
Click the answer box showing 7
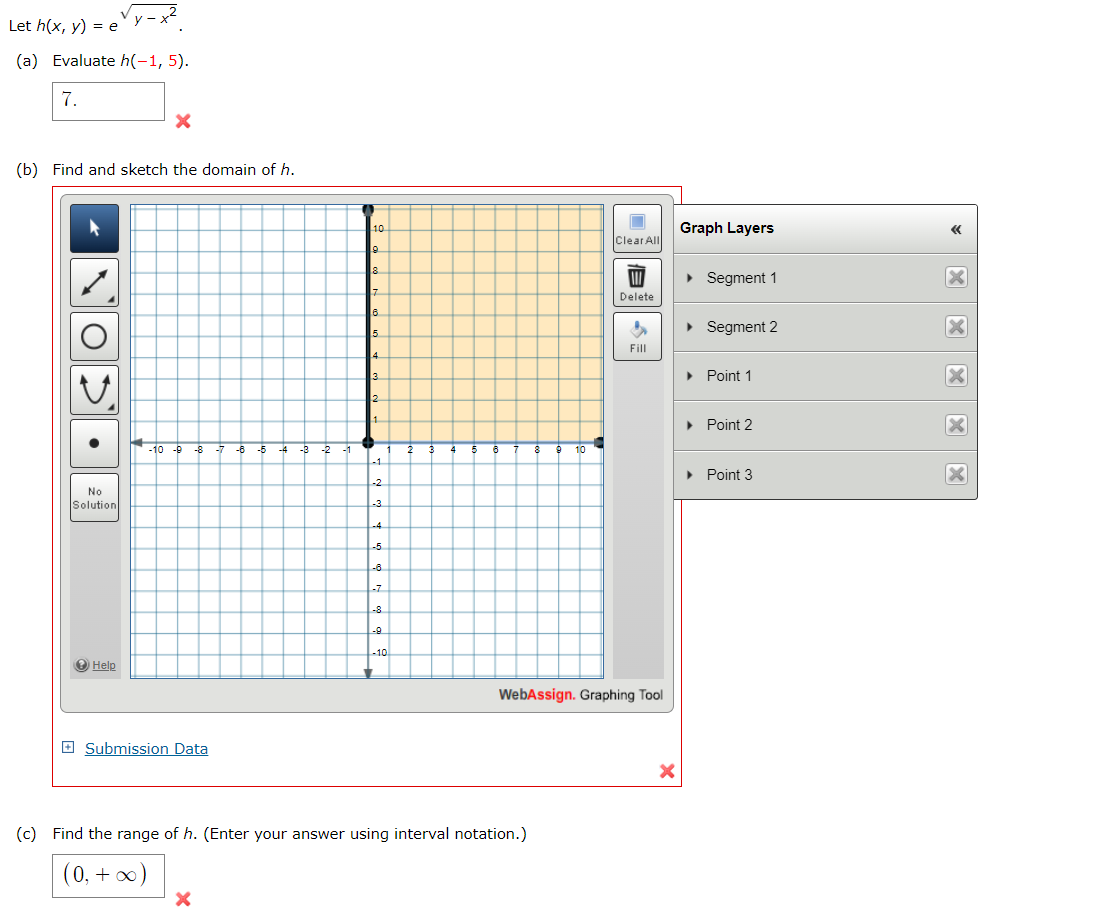click(107, 101)
